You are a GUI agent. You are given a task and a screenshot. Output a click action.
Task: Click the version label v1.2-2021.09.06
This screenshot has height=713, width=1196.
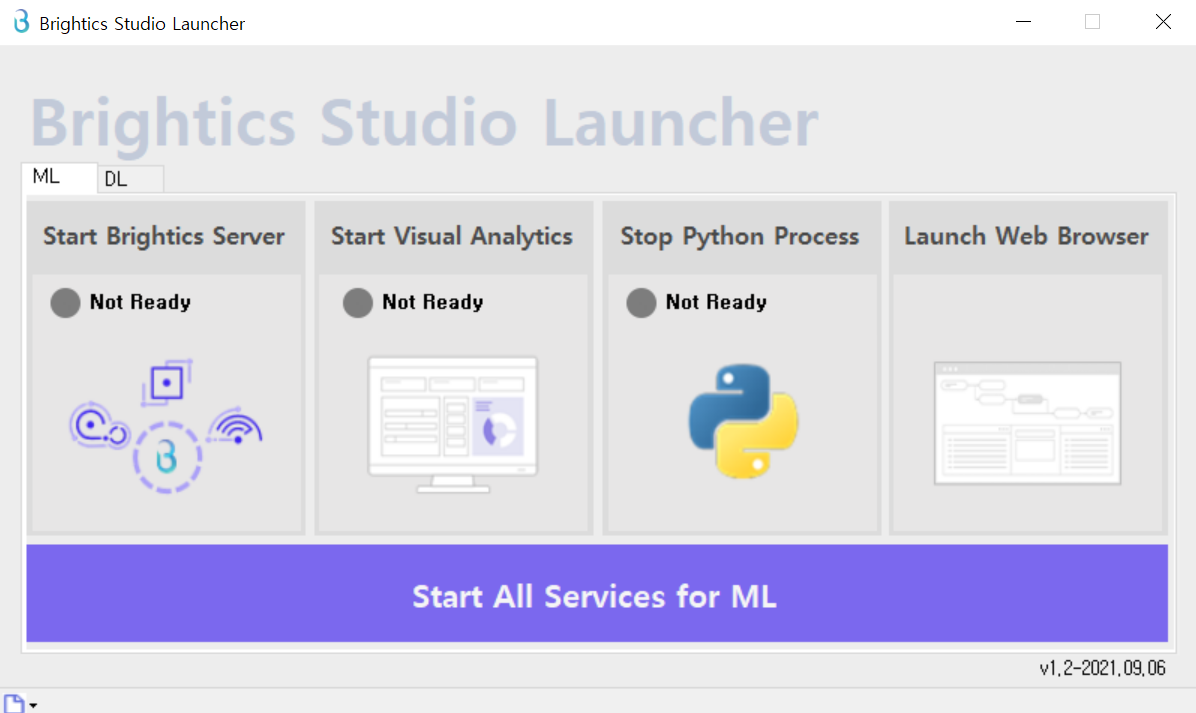click(x=1102, y=669)
